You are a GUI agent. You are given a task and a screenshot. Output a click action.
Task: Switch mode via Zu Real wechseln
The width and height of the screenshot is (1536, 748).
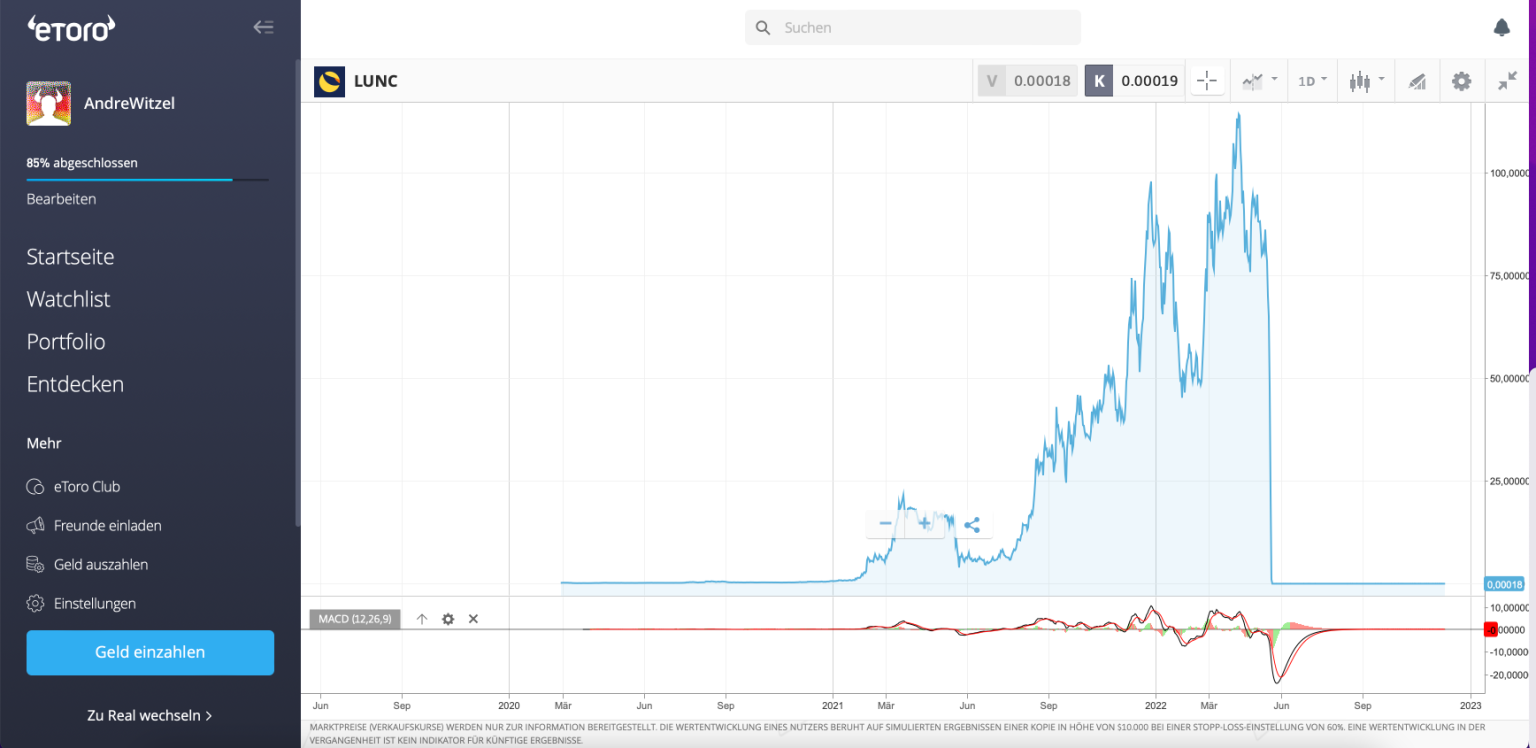click(150, 716)
